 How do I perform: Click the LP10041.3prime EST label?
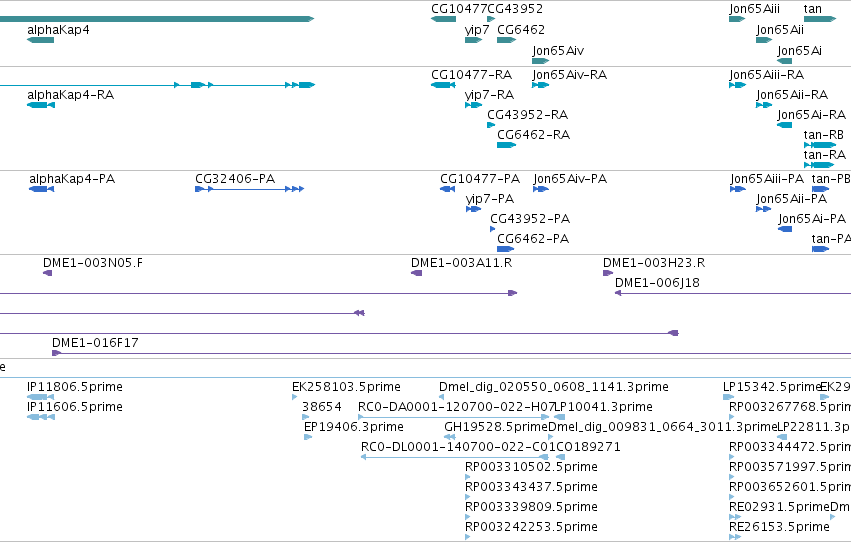(604, 407)
